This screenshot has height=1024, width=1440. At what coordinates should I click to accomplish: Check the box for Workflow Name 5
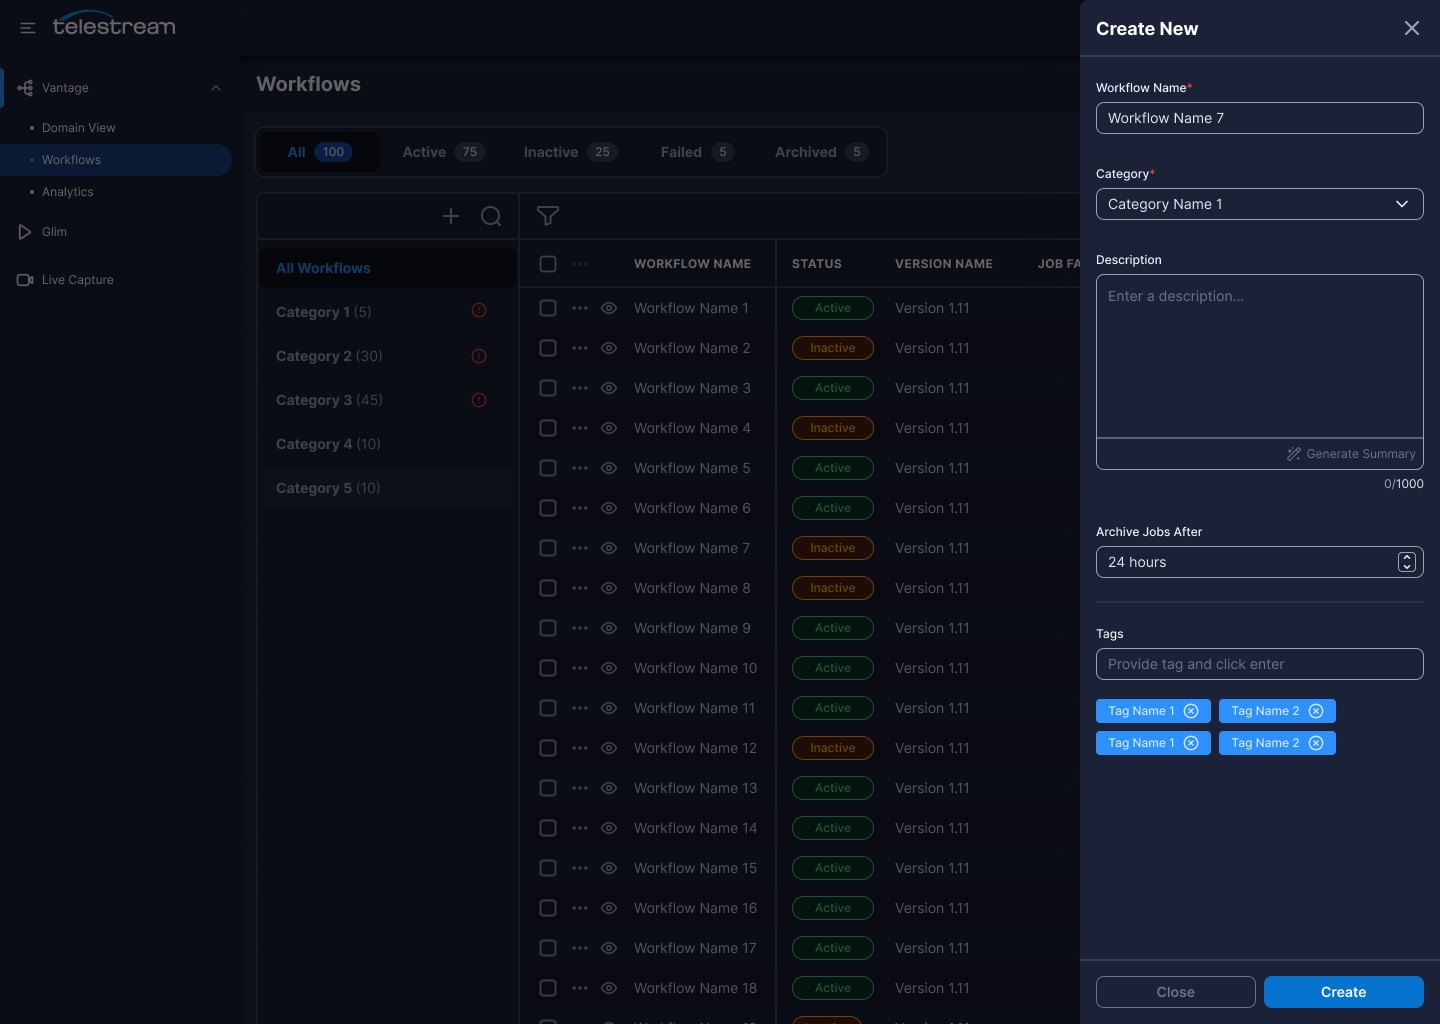click(548, 468)
